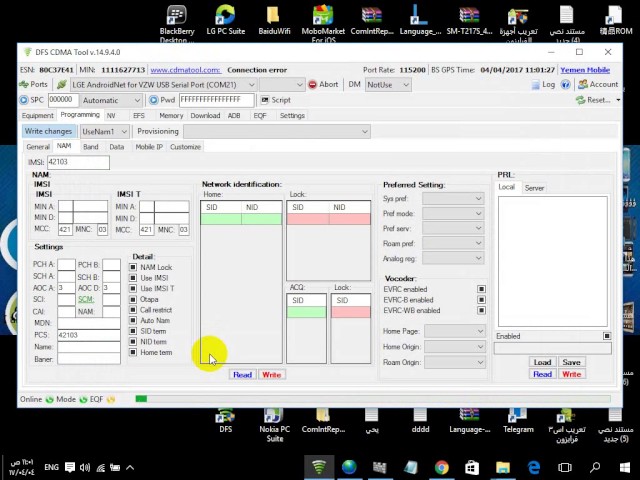
Task: Click Write changes button
Action: pyautogui.click(x=48, y=131)
